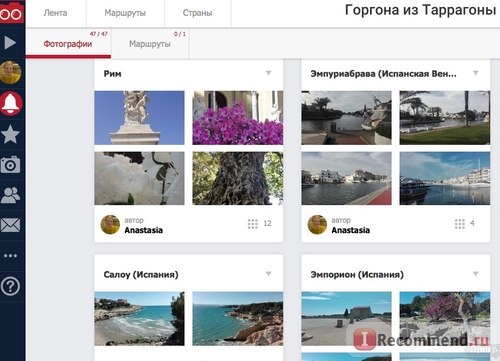This screenshot has width=500, height=361.
Task: Open the Рим album title
Action: point(112,74)
